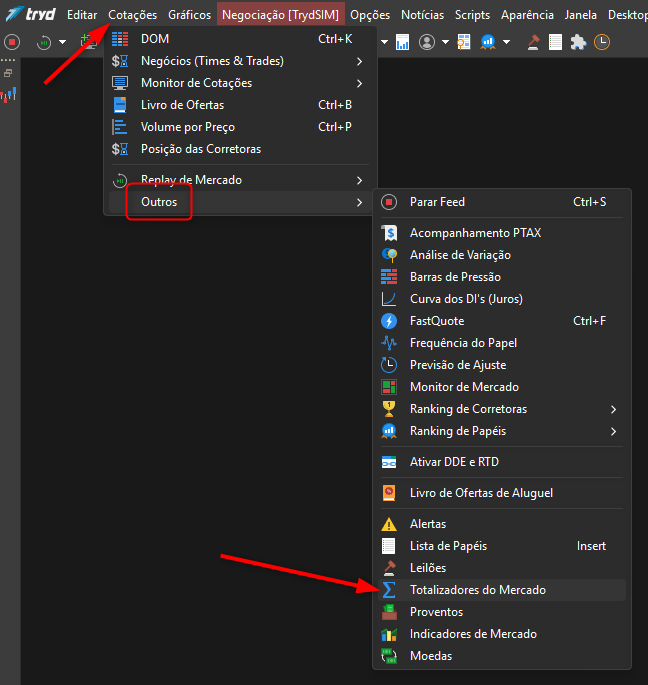This screenshot has height=685, width=648.
Task: Click the paper list toolbar icon
Action: pos(555,42)
